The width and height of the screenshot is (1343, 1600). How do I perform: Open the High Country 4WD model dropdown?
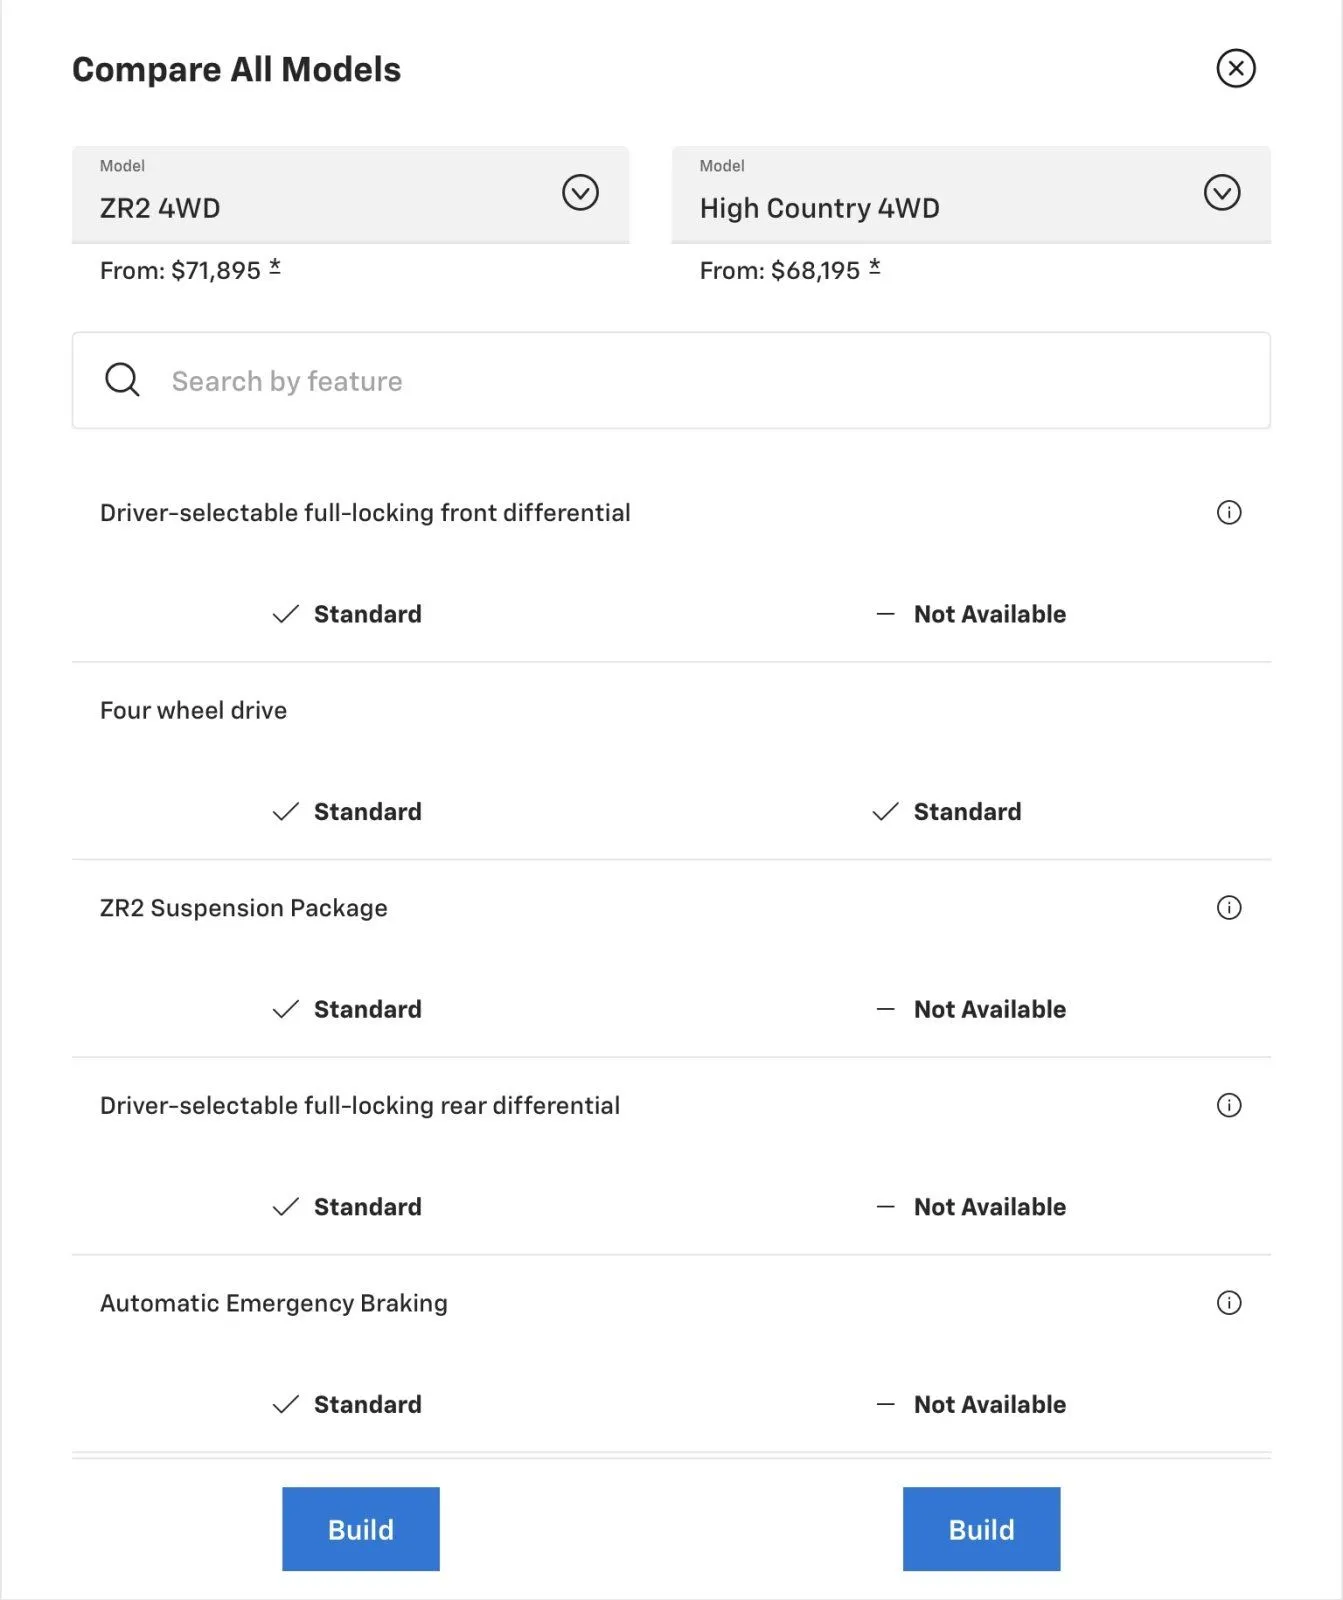(x=971, y=194)
